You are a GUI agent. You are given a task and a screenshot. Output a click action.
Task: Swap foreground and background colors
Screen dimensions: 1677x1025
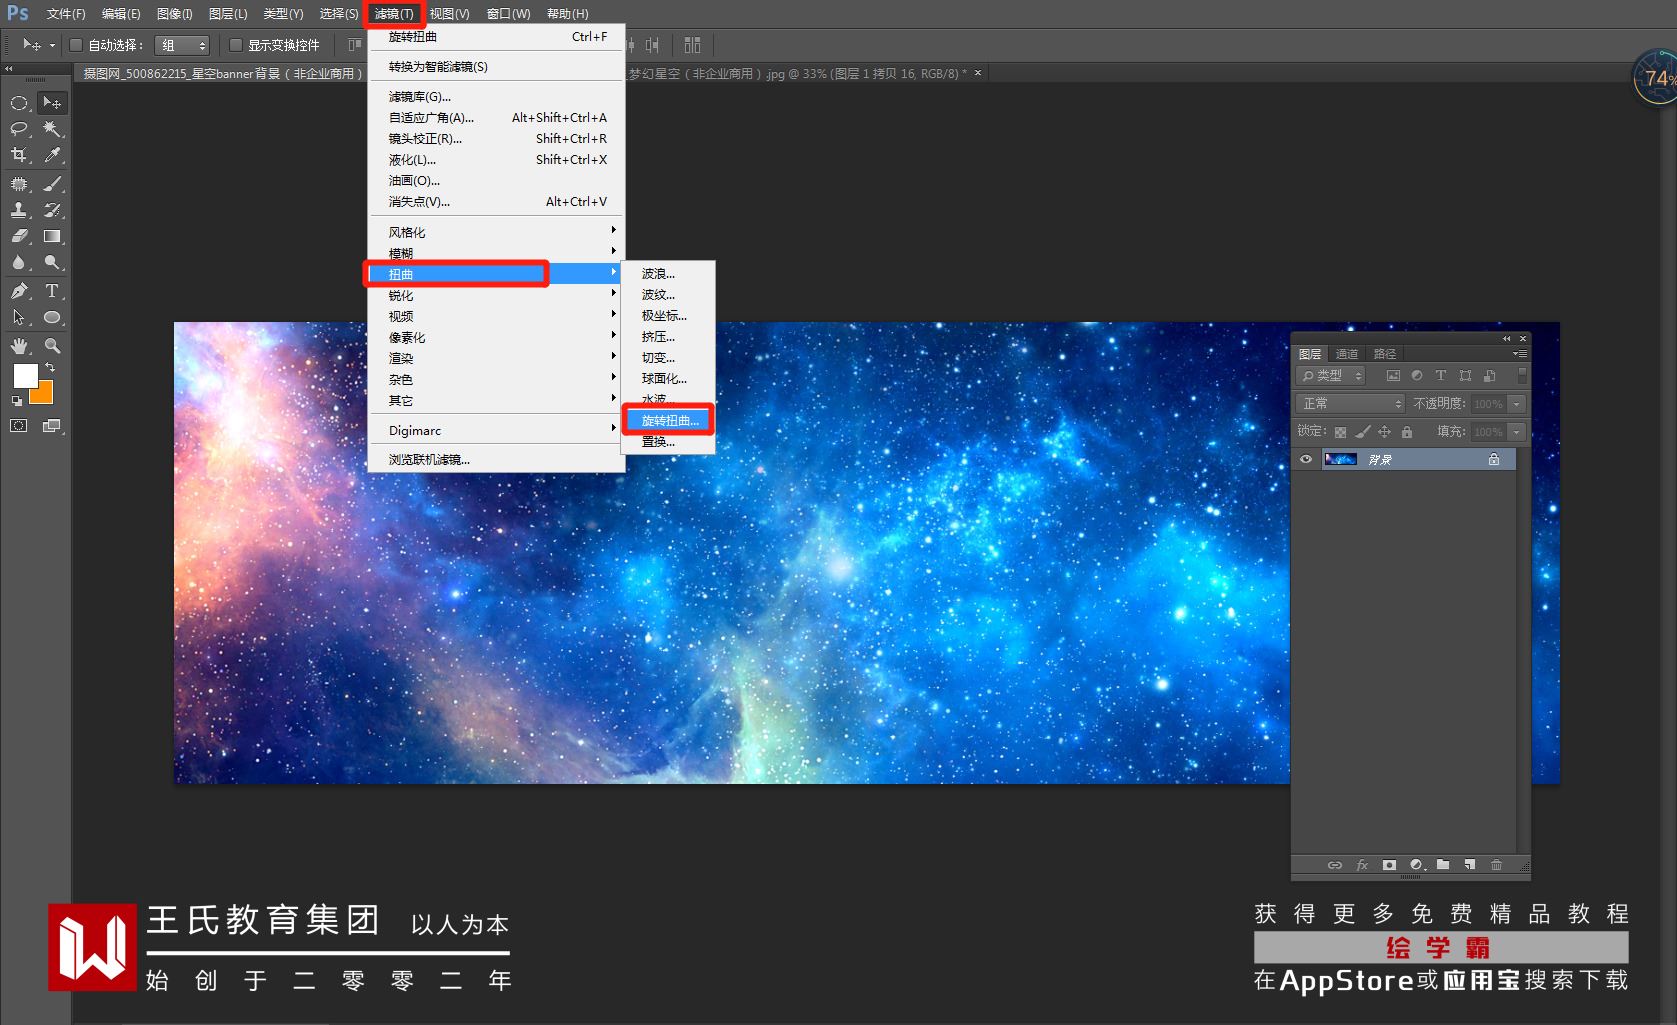pyautogui.click(x=50, y=368)
